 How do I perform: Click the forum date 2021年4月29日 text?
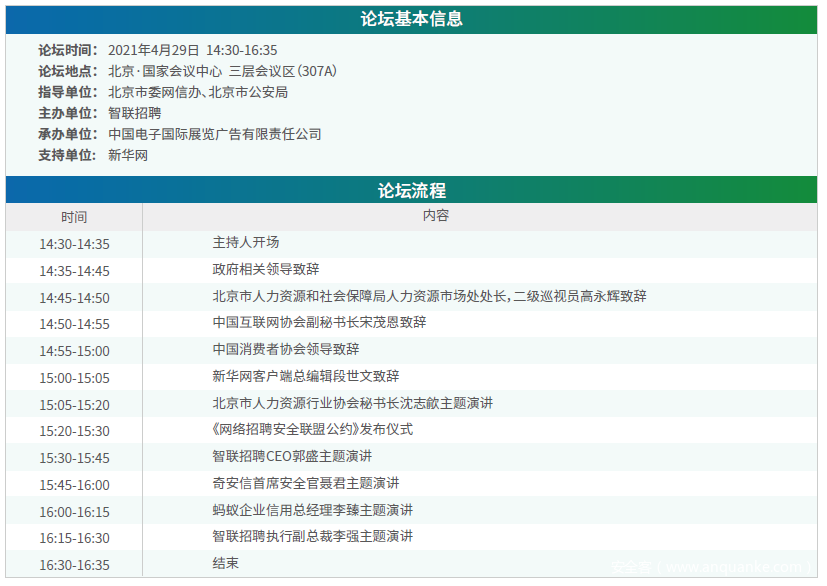pyautogui.click(x=153, y=50)
